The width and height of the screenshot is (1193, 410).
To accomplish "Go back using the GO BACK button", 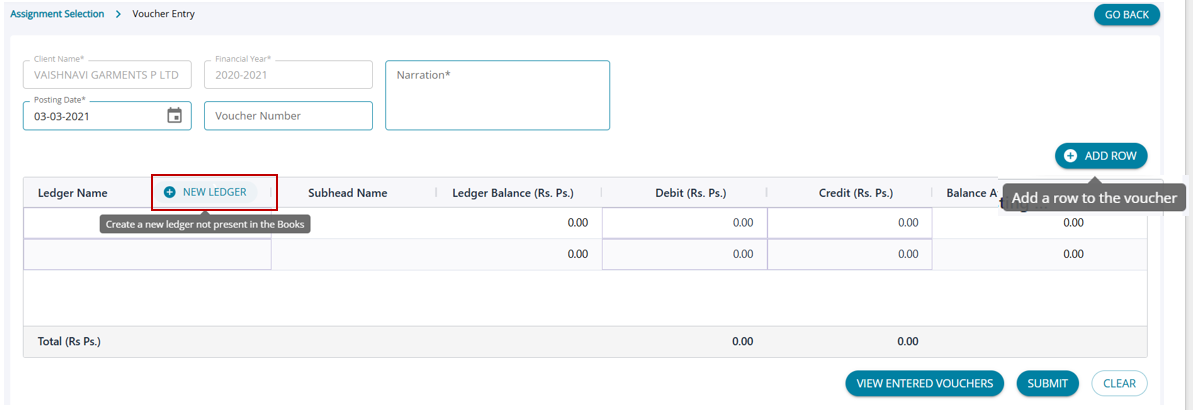I will click(1126, 15).
